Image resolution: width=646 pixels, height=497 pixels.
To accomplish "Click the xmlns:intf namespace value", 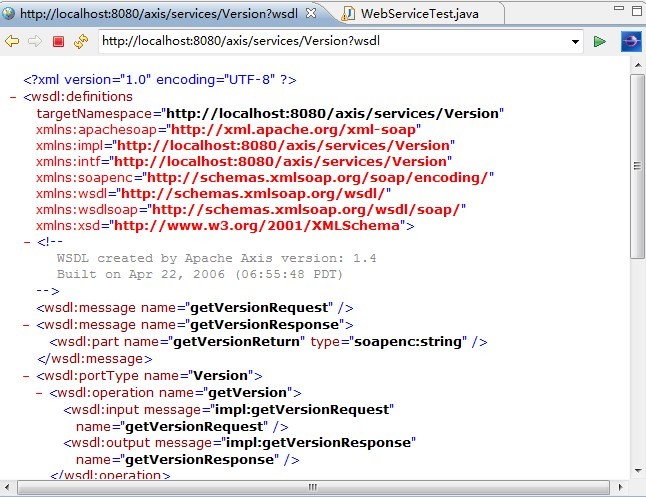I will [x=280, y=162].
